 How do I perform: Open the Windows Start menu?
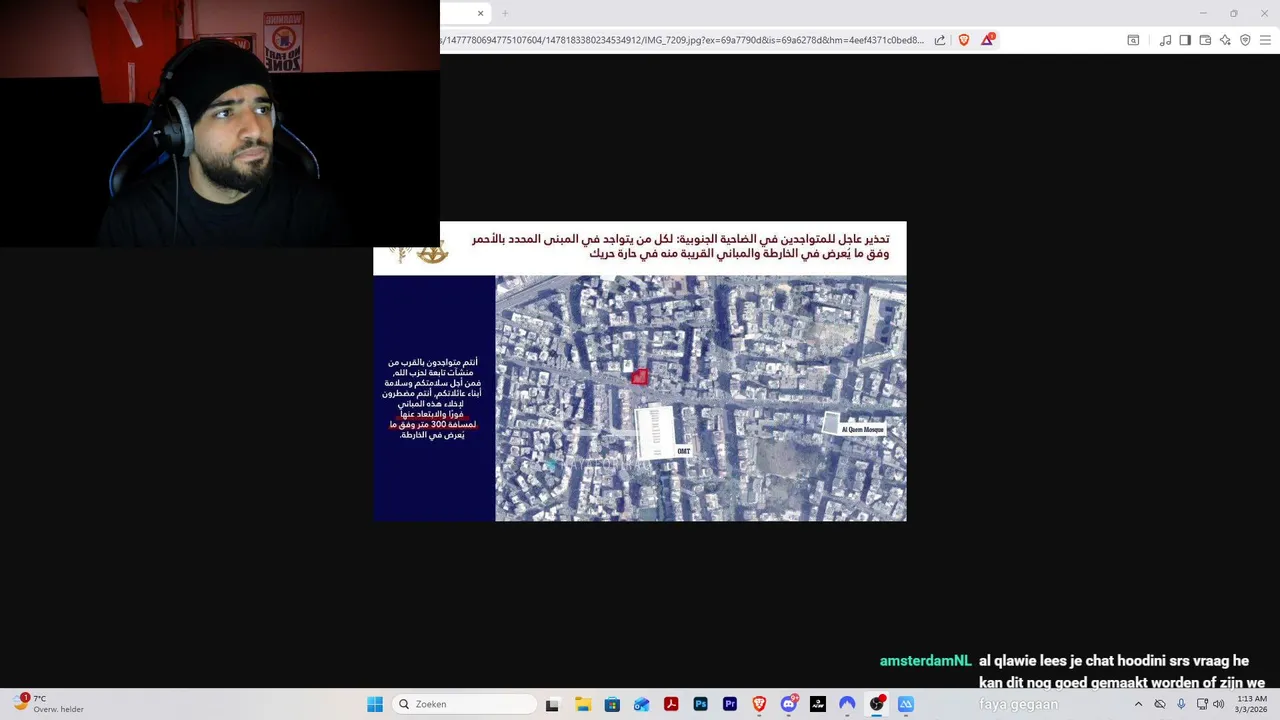pos(375,704)
